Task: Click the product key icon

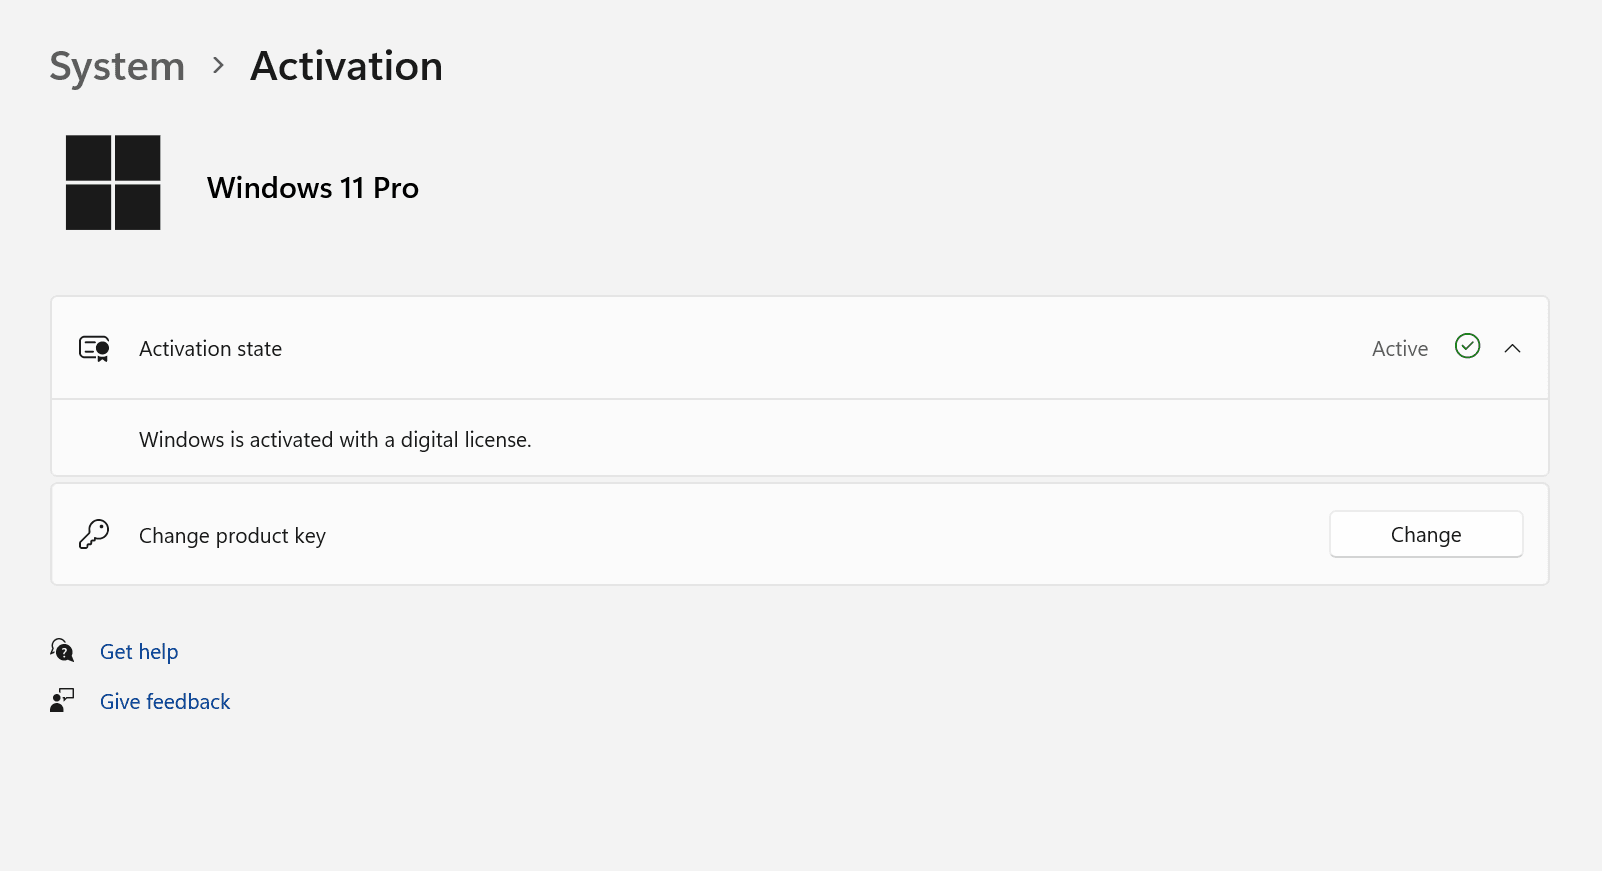Action: point(94,534)
